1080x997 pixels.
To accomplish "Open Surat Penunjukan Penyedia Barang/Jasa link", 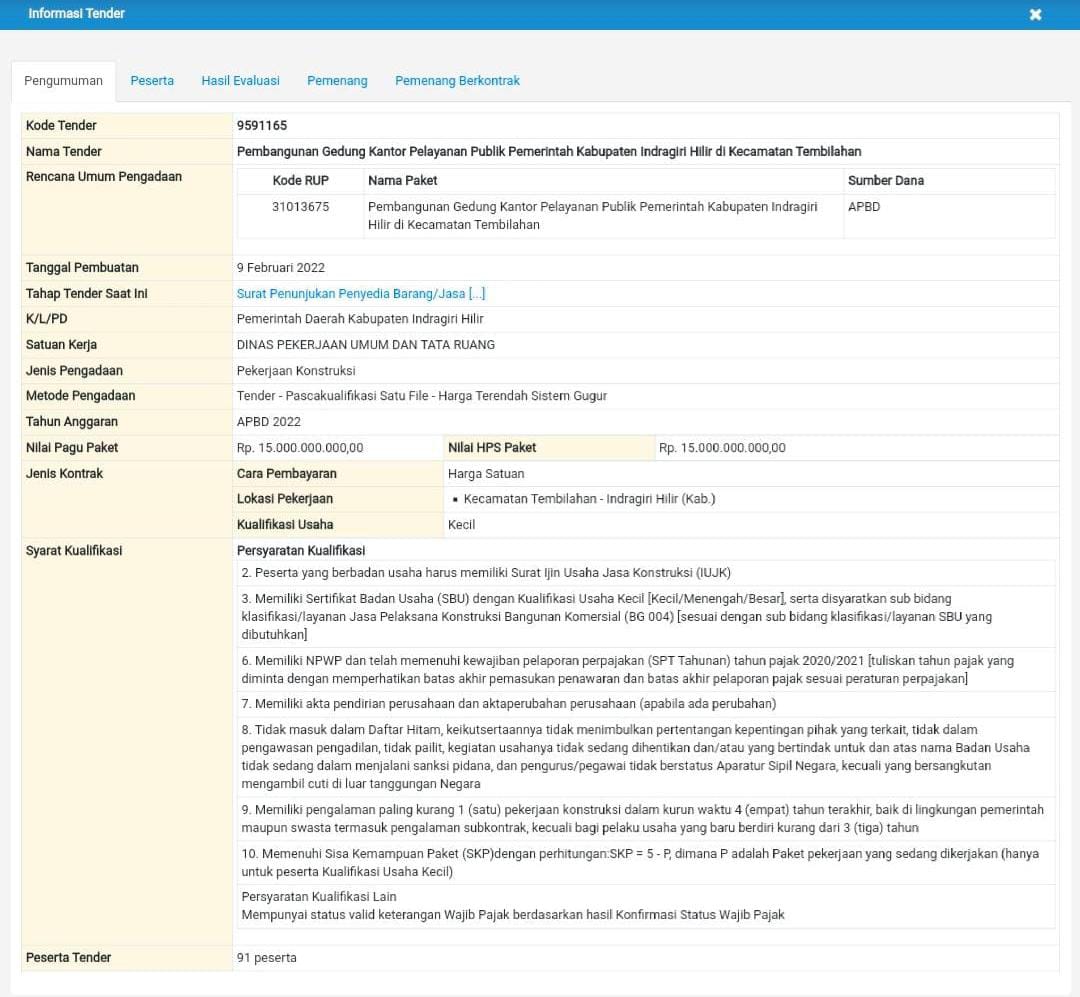I will 360,294.
